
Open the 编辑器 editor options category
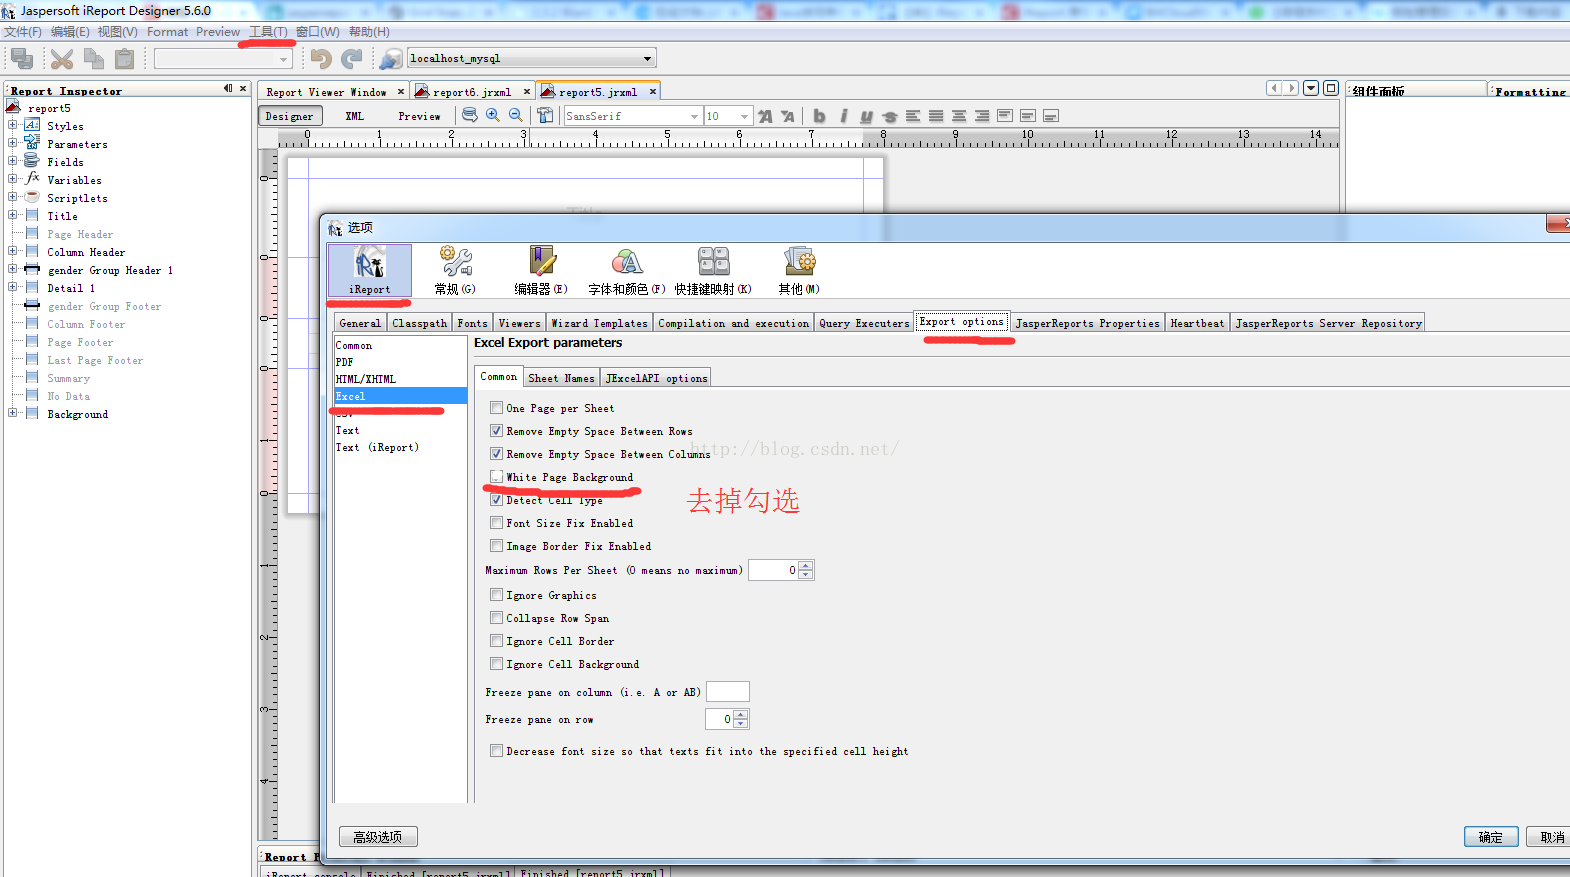pyautogui.click(x=541, y=270)
